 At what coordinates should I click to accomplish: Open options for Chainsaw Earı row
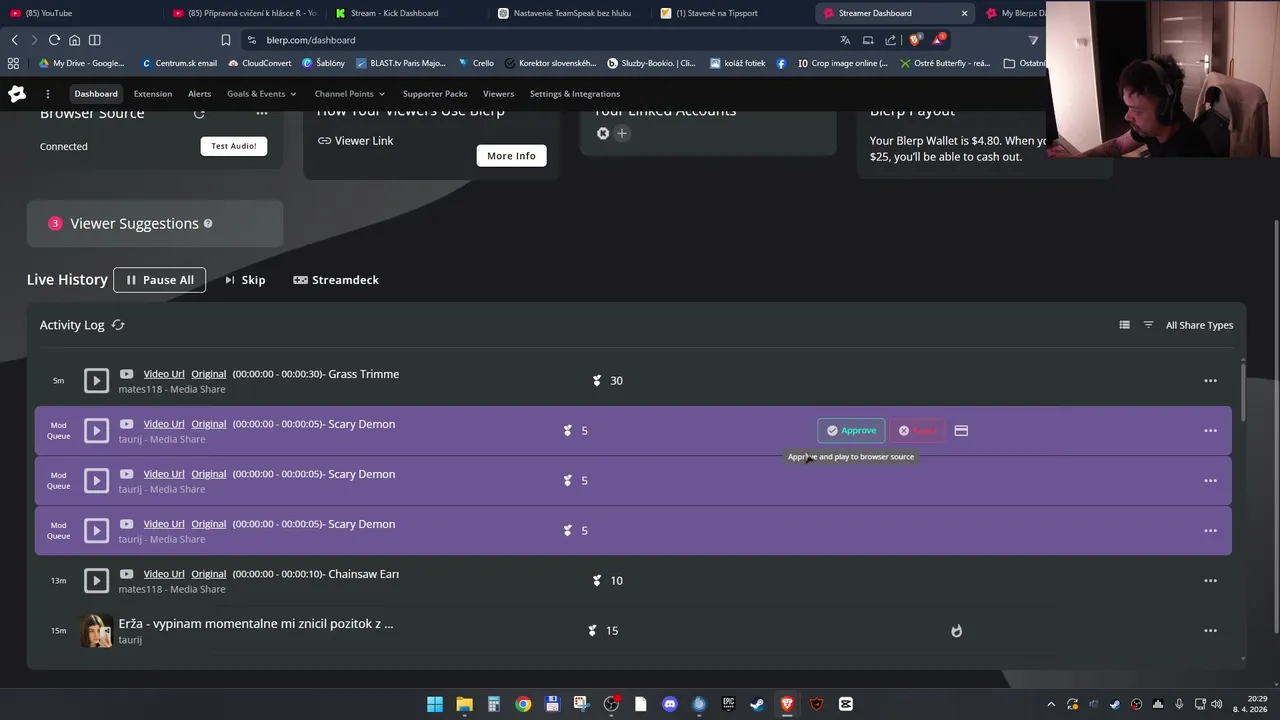tap(1210, 580)
